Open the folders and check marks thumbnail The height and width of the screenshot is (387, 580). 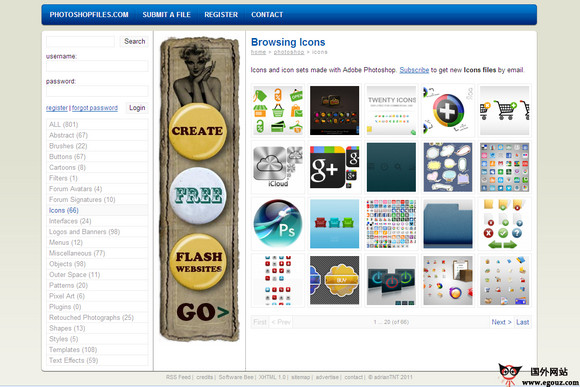tap(505, 224)
